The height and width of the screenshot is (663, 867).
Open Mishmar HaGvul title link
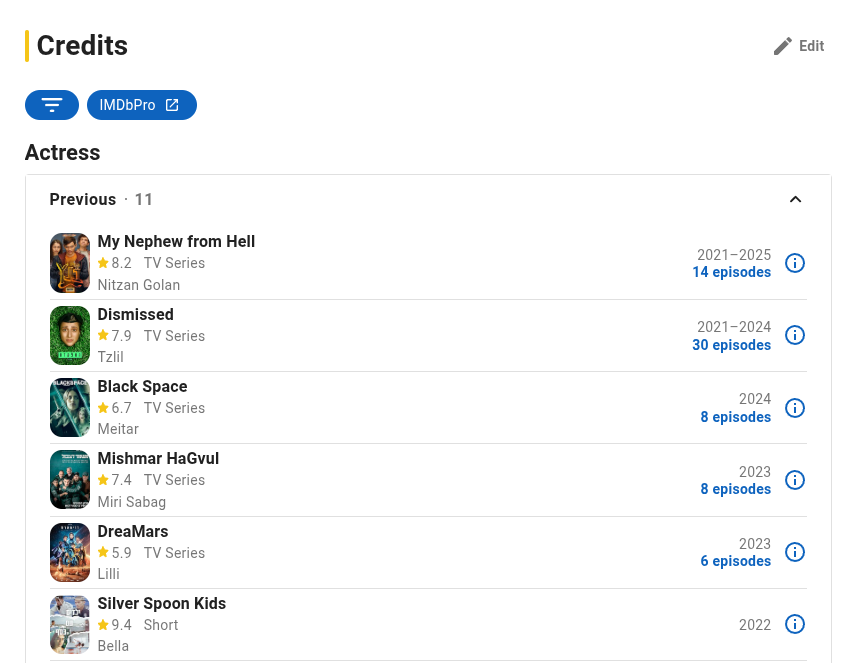[x=158, y=458]
